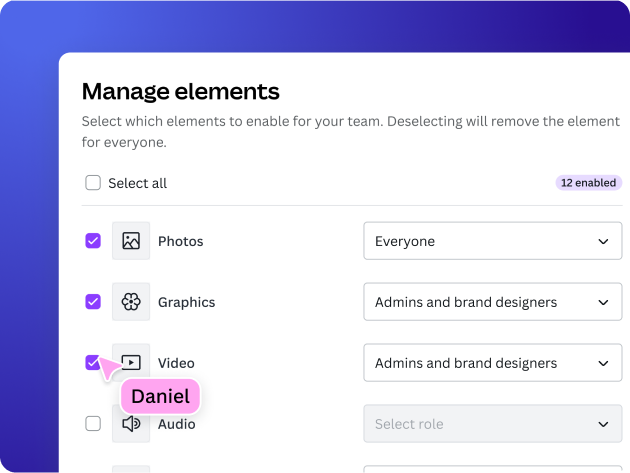Click the Video play icon
Viewport: 630px width, 473px height.
(131, 363)
